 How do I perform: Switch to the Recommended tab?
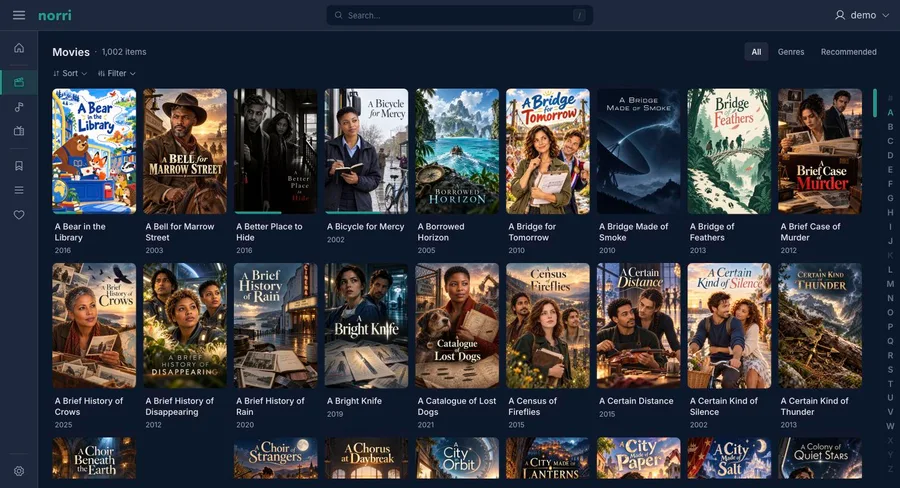point(848,52)
